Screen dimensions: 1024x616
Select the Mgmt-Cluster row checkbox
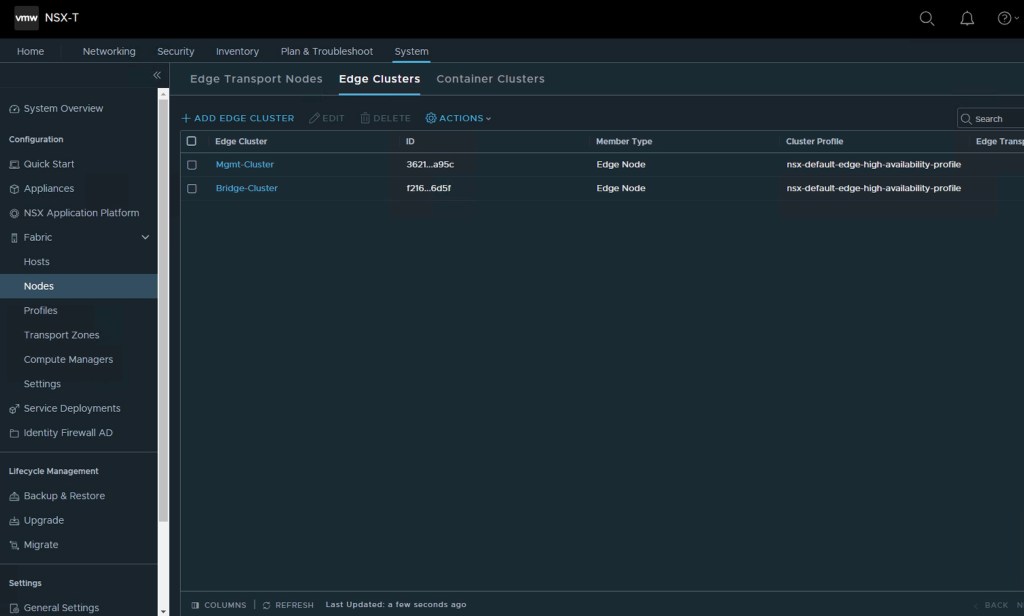click(192, 165)
